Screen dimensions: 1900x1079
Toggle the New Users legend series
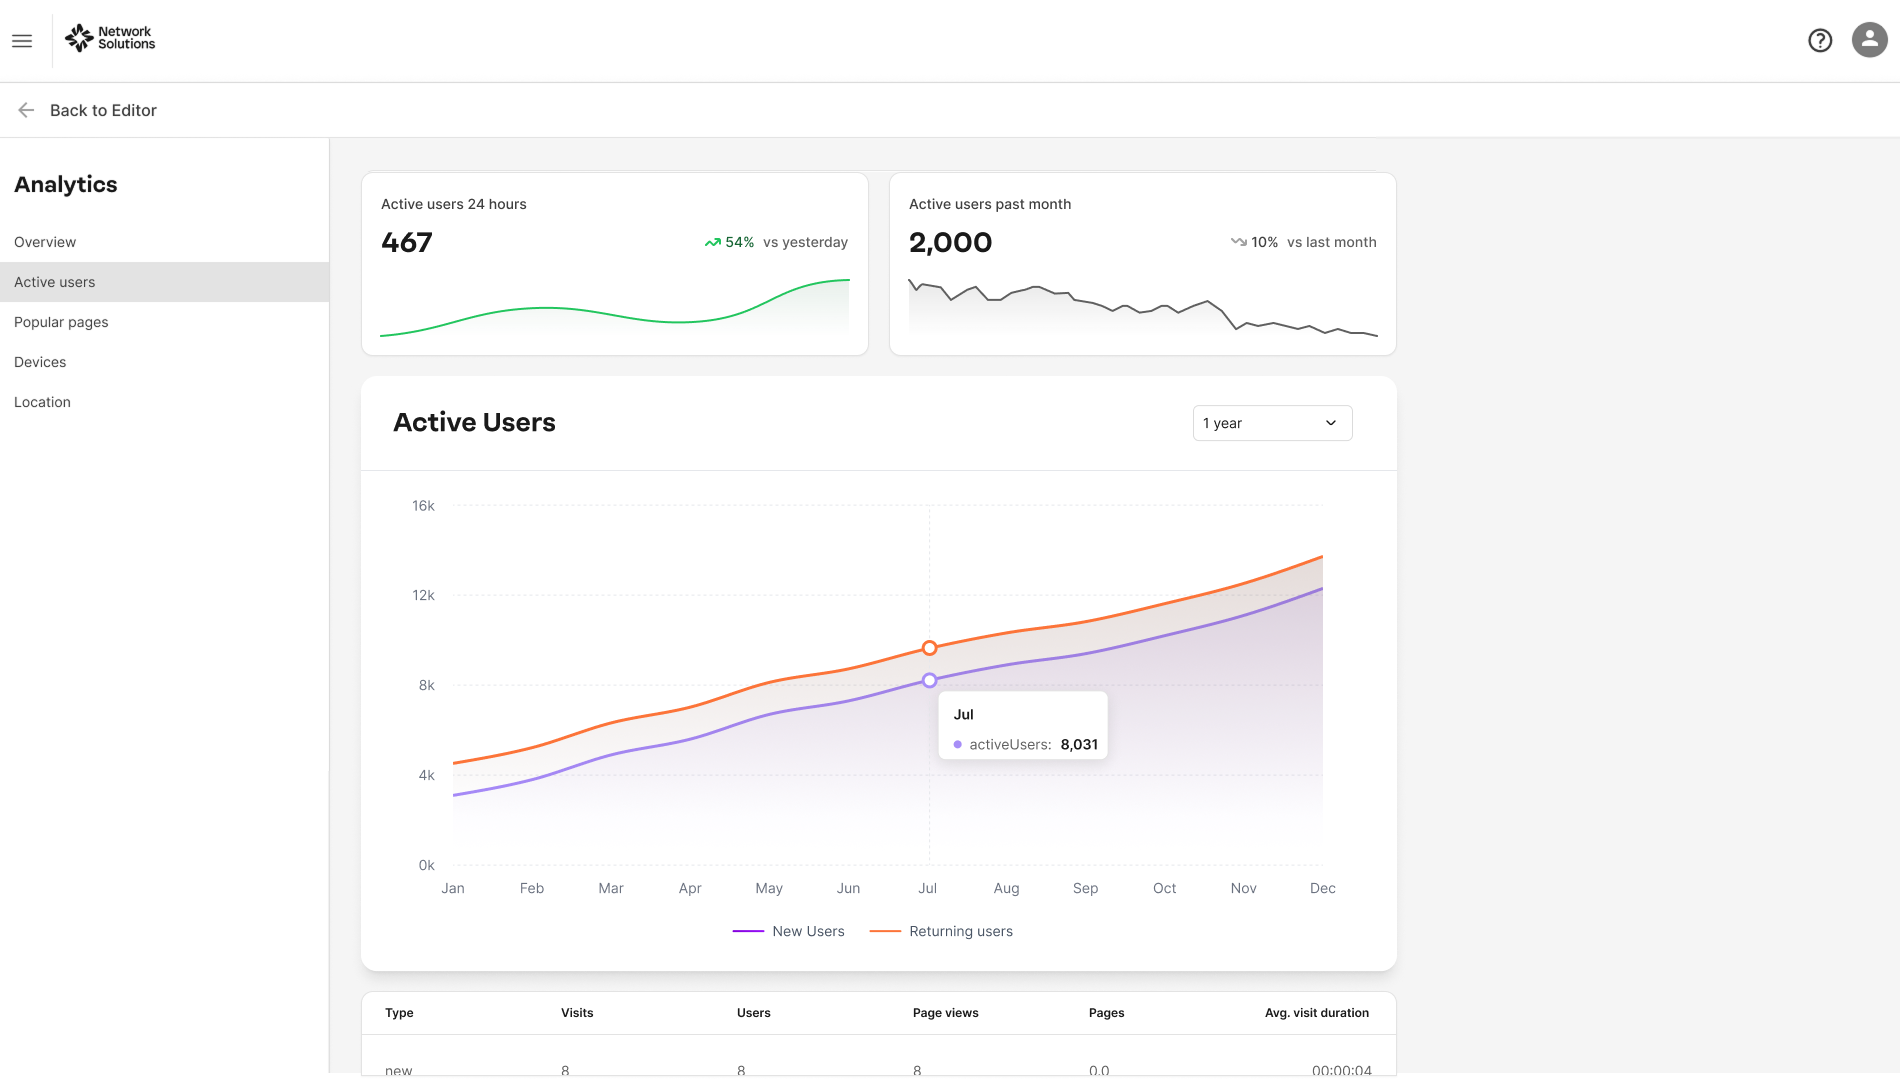coord(788,931)
